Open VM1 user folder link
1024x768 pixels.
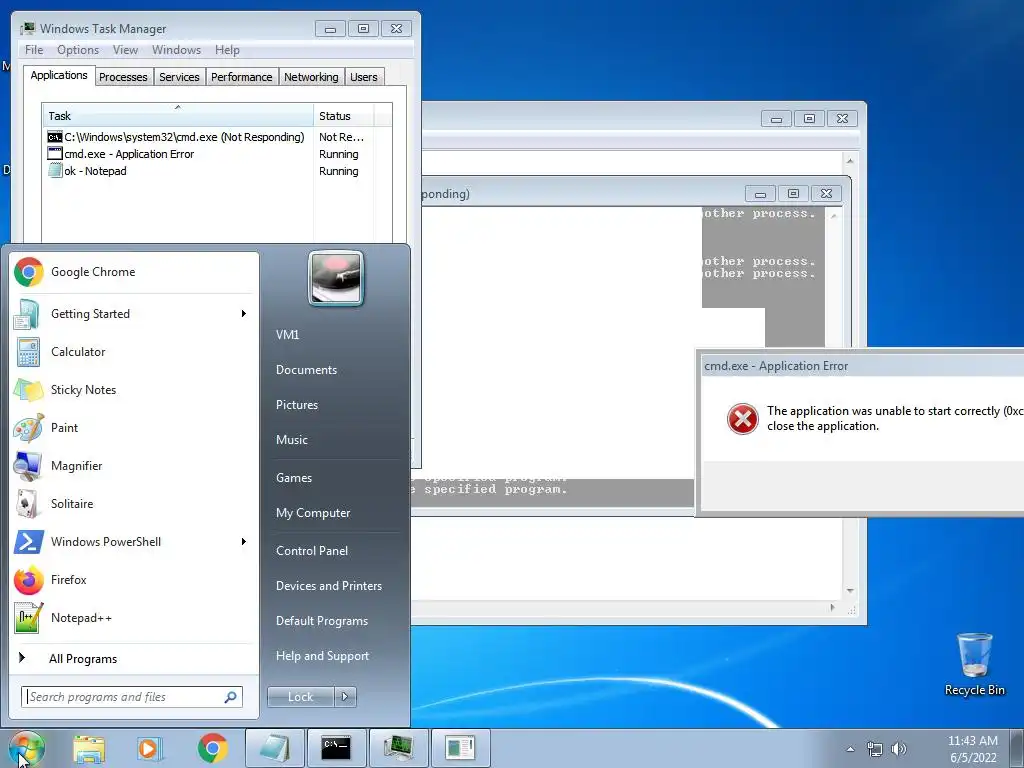[x=287, y=335]
